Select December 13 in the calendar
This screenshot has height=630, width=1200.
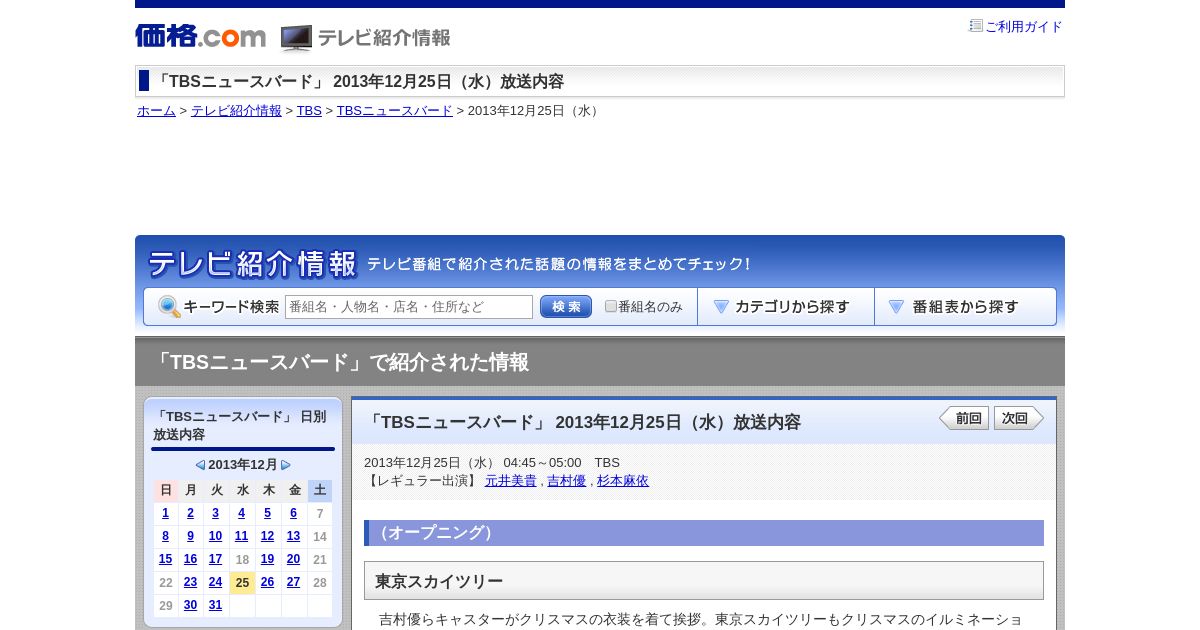click(294, 536)
